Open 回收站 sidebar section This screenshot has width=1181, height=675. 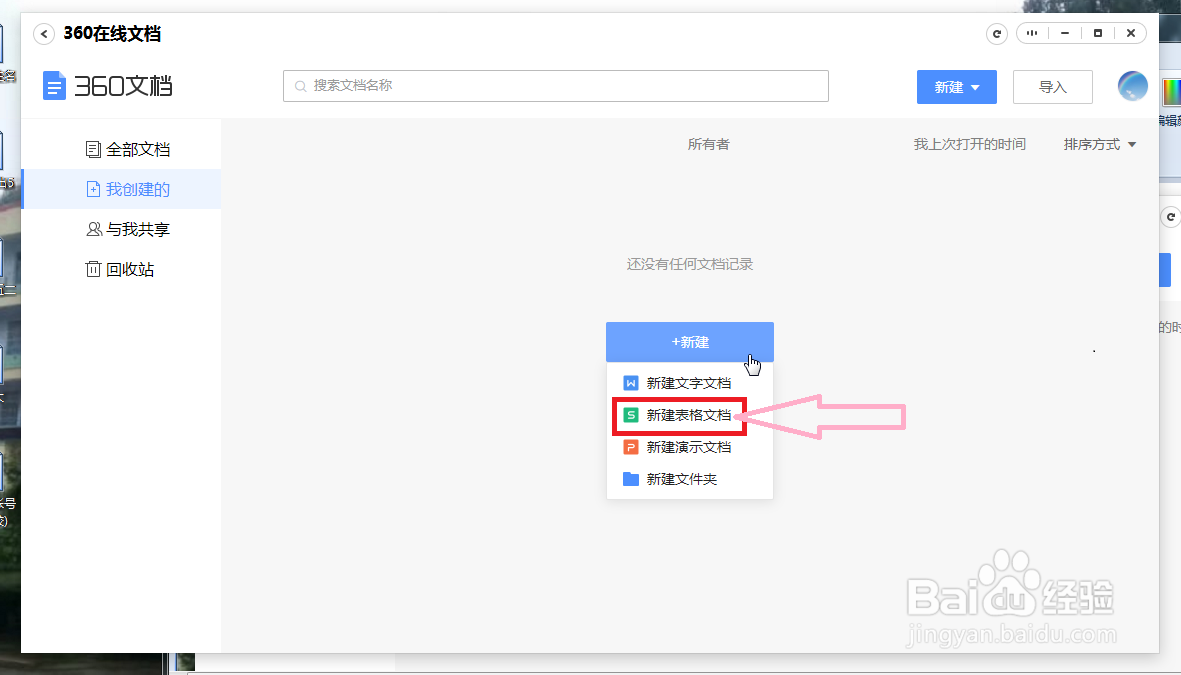point(122,269)
